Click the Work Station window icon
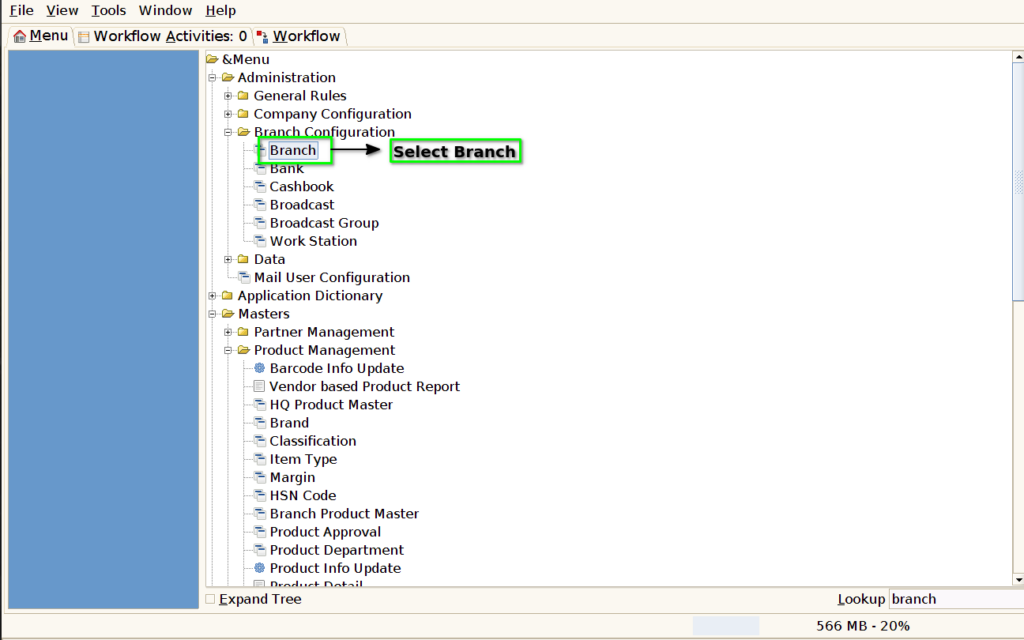 point(259,241)
